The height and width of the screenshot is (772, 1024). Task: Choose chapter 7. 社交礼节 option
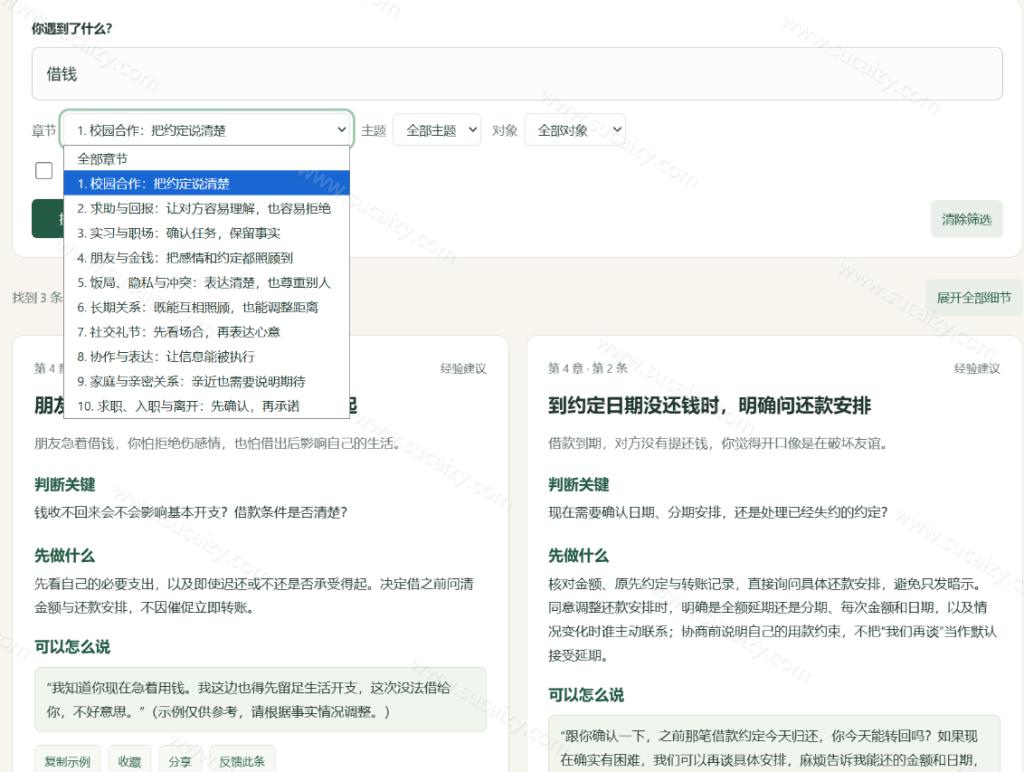206,332
